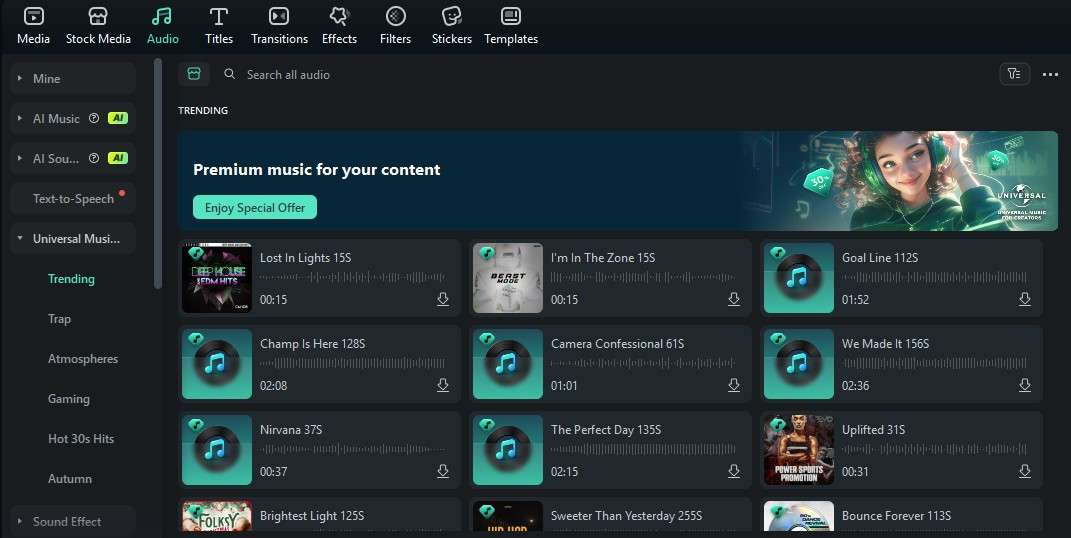
Task: Click the Nirvana 37S waveform
Action: coord(352,449)
